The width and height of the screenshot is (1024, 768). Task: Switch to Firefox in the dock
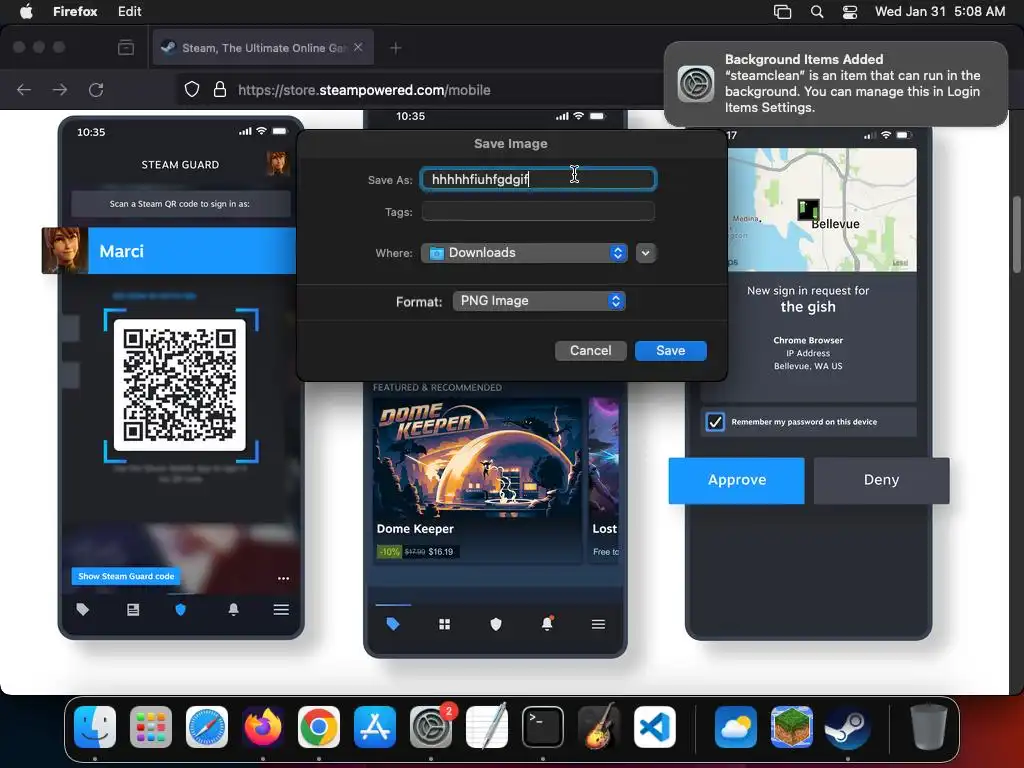263,727
